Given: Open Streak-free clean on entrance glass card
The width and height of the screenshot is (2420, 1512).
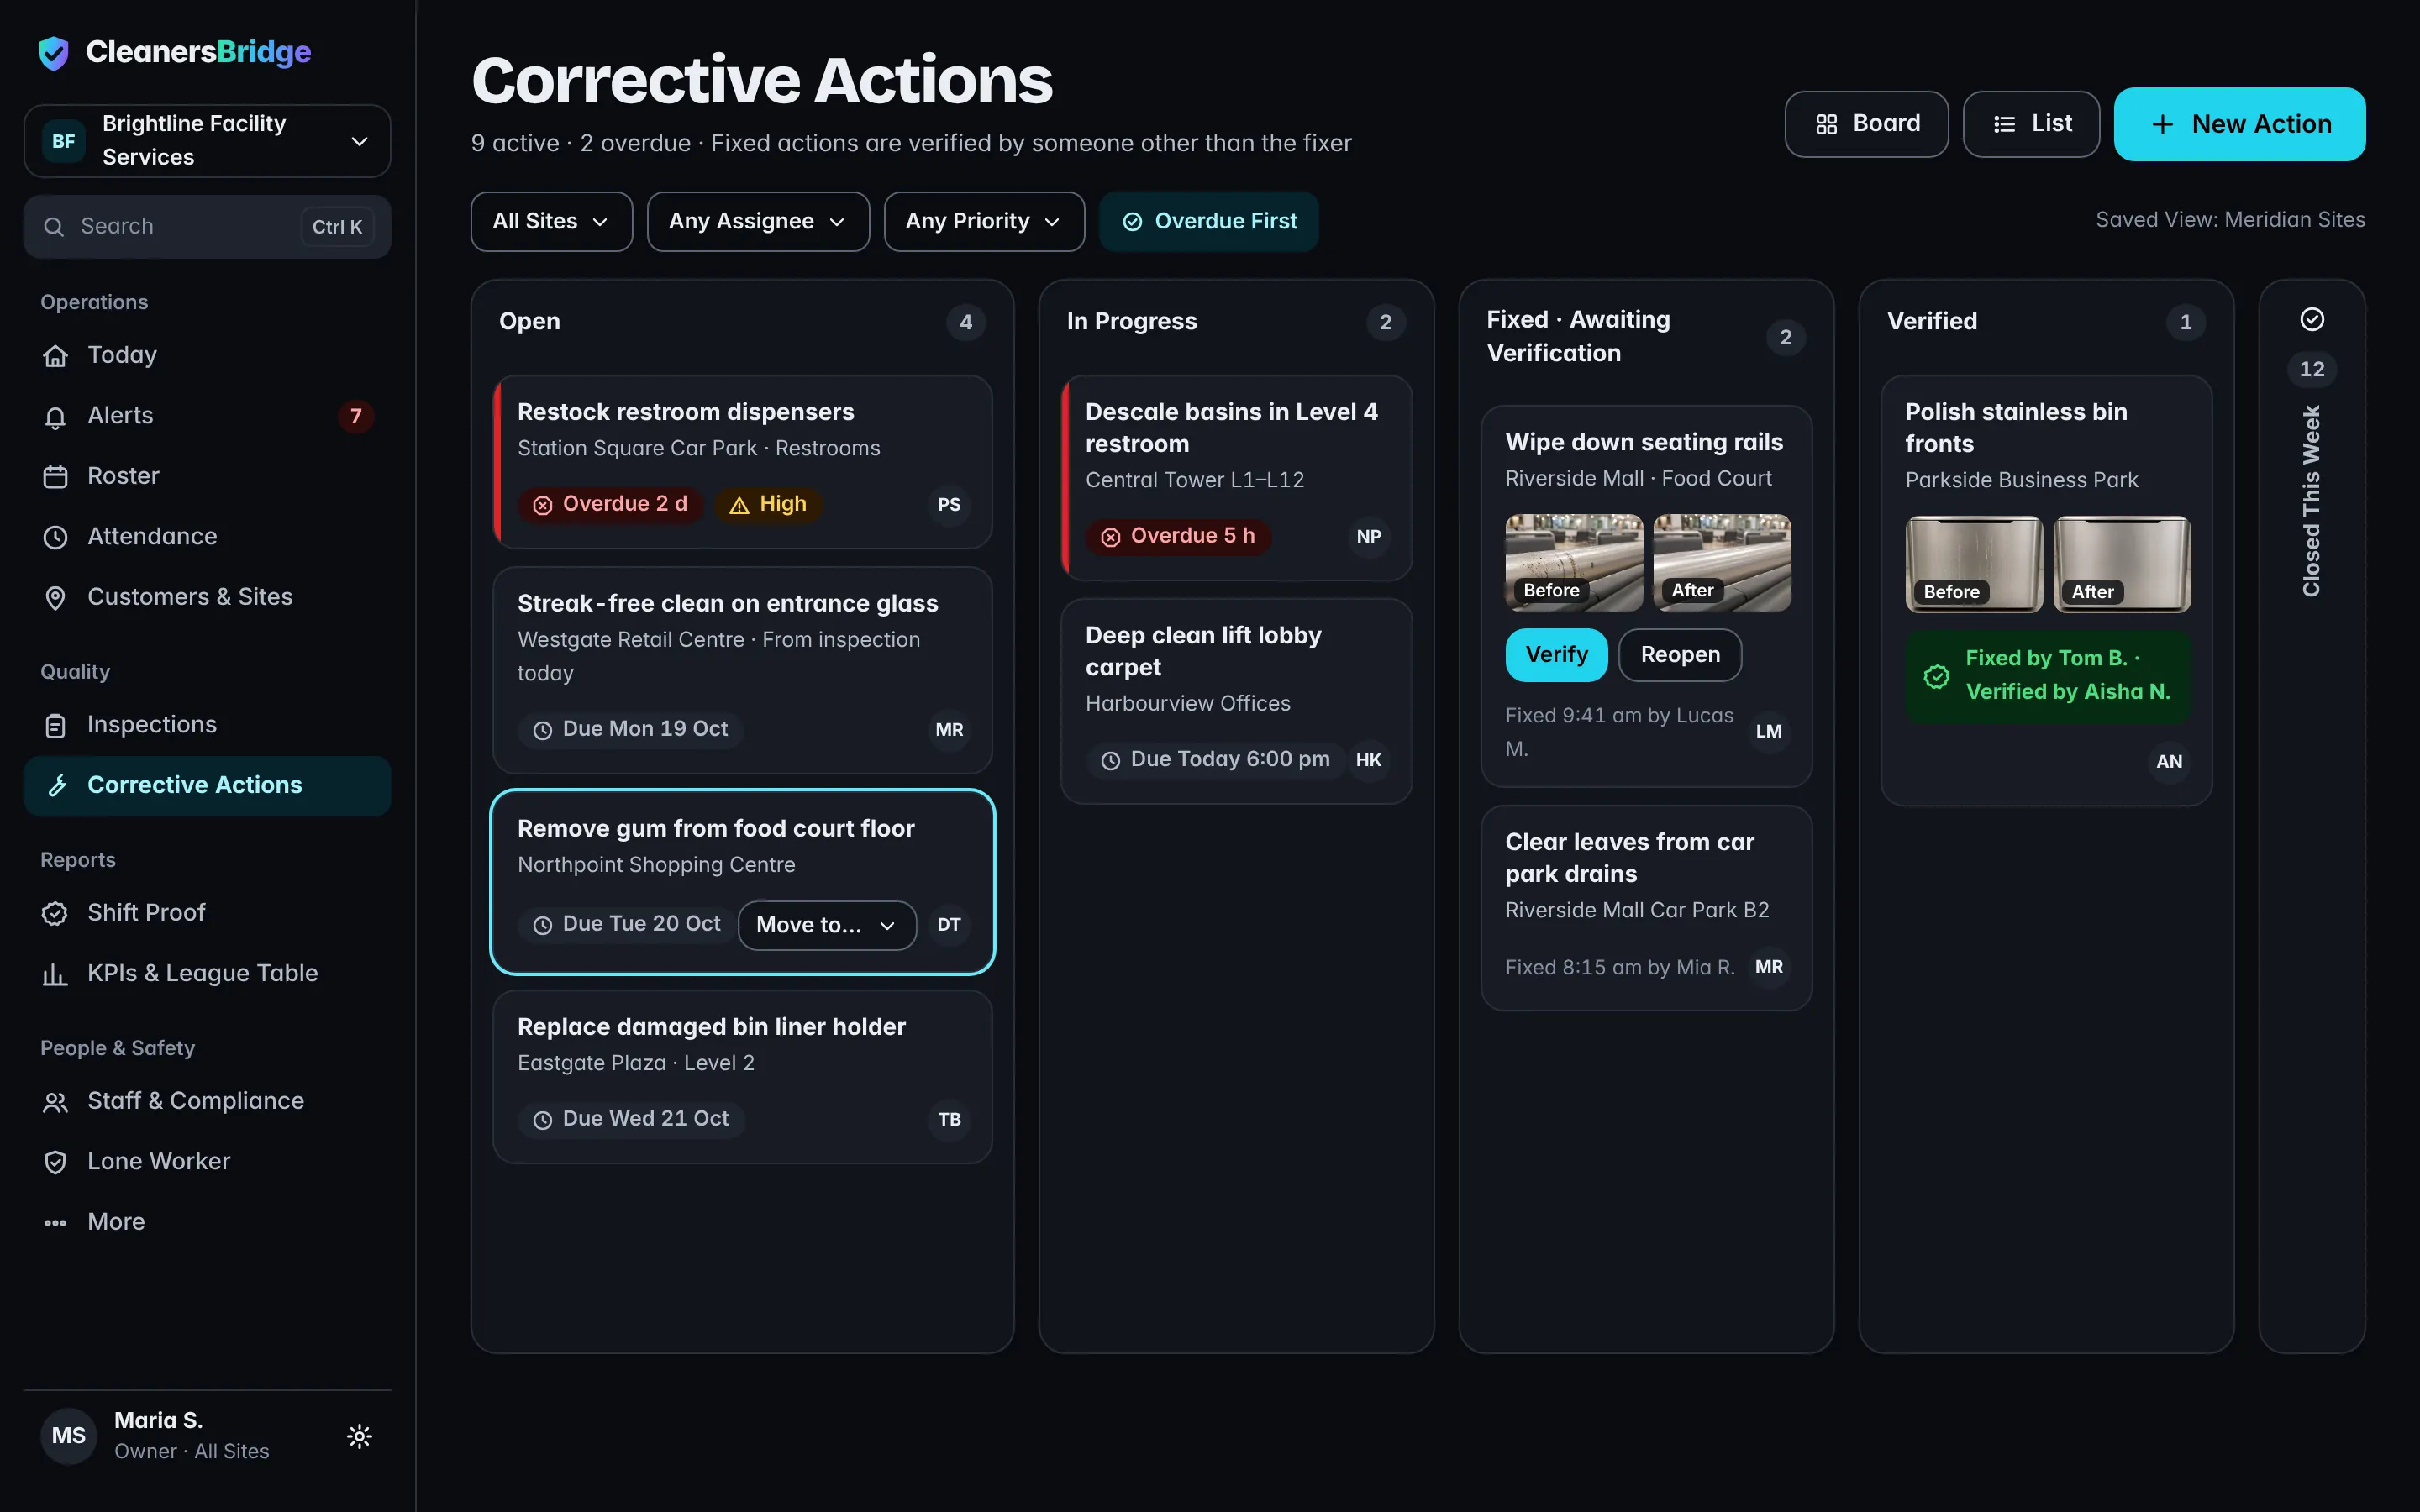Looking at the screenshot, I should (743, 671).
